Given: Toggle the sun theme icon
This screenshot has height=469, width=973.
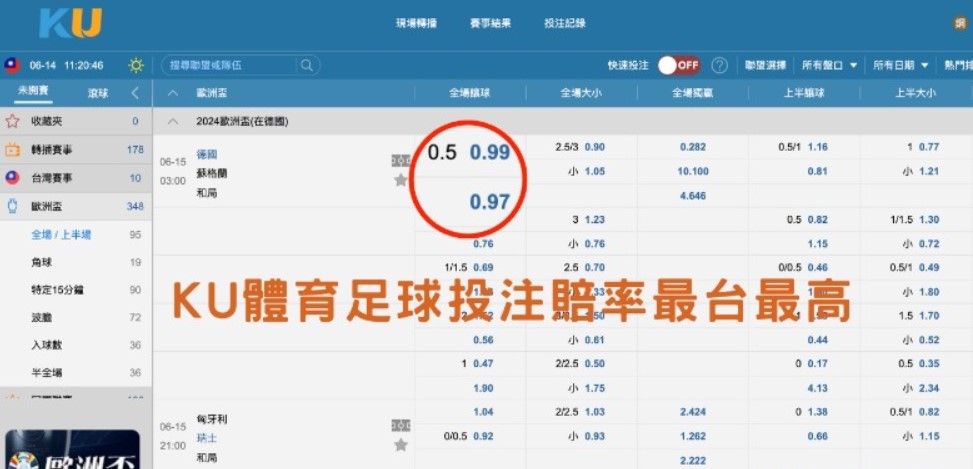Looking at the screenshot, I should [x=136, y=65].
